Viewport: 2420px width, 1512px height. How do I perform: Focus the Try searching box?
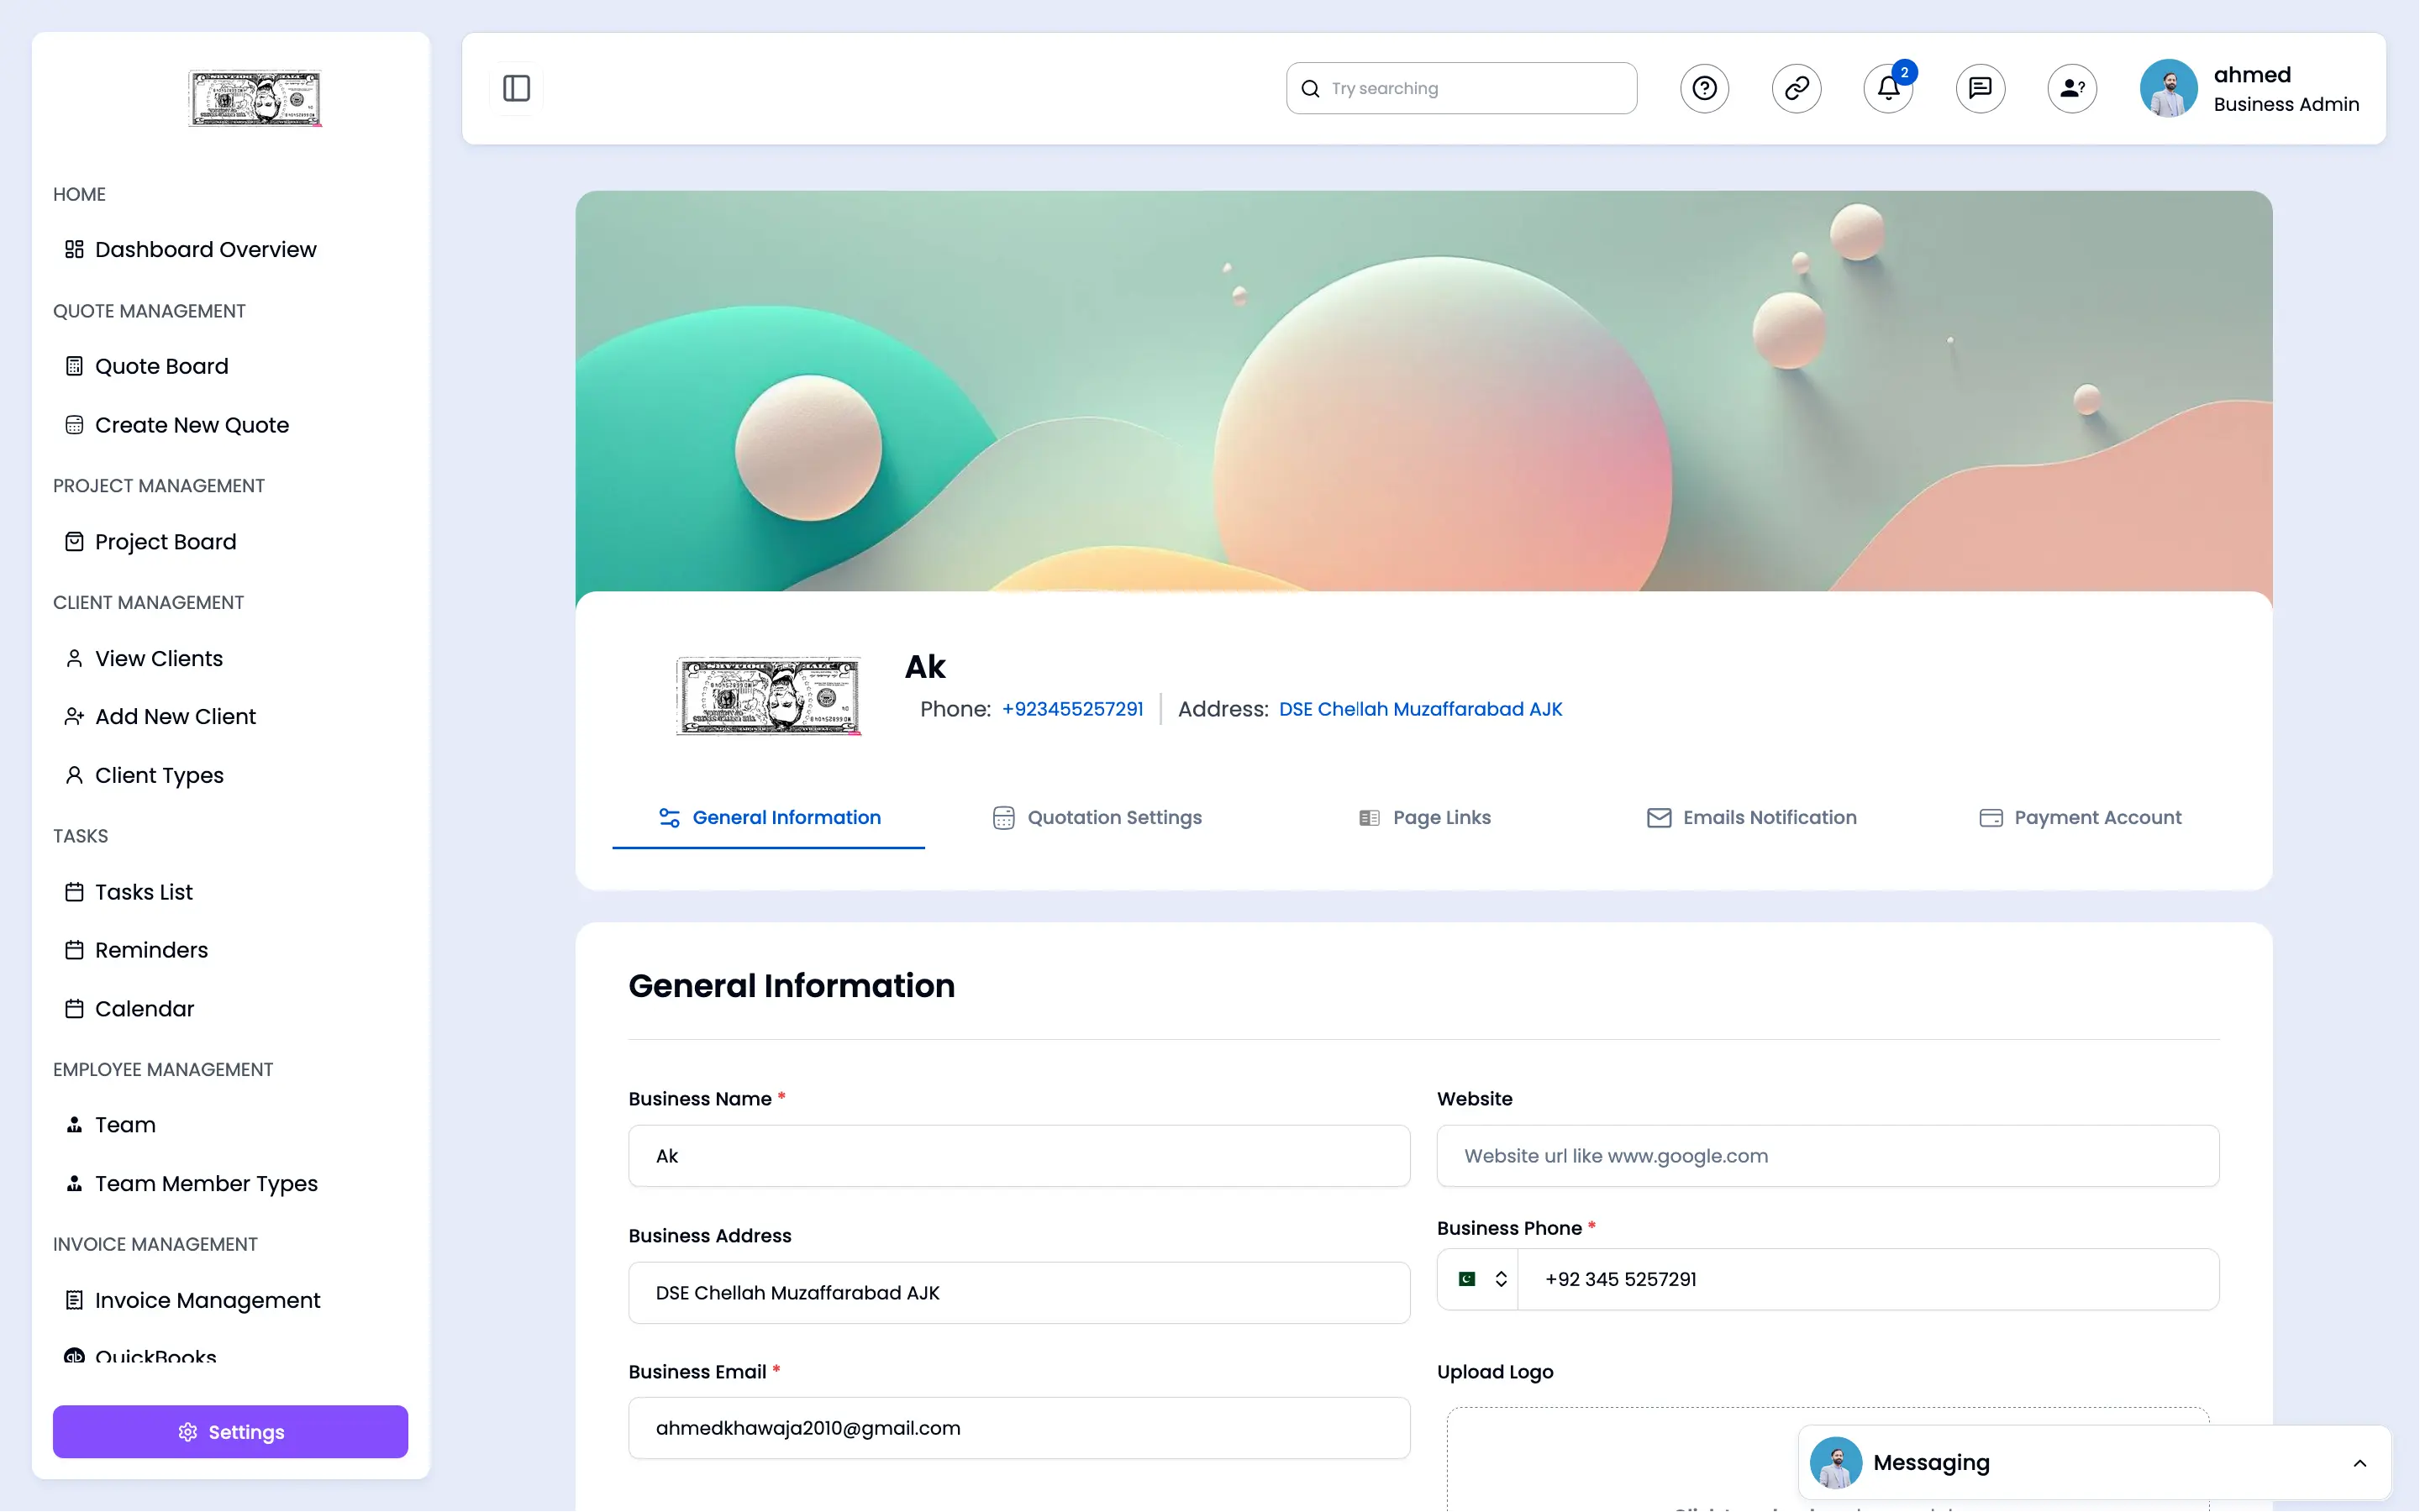pyautogui.click(x=1475, y=88)
